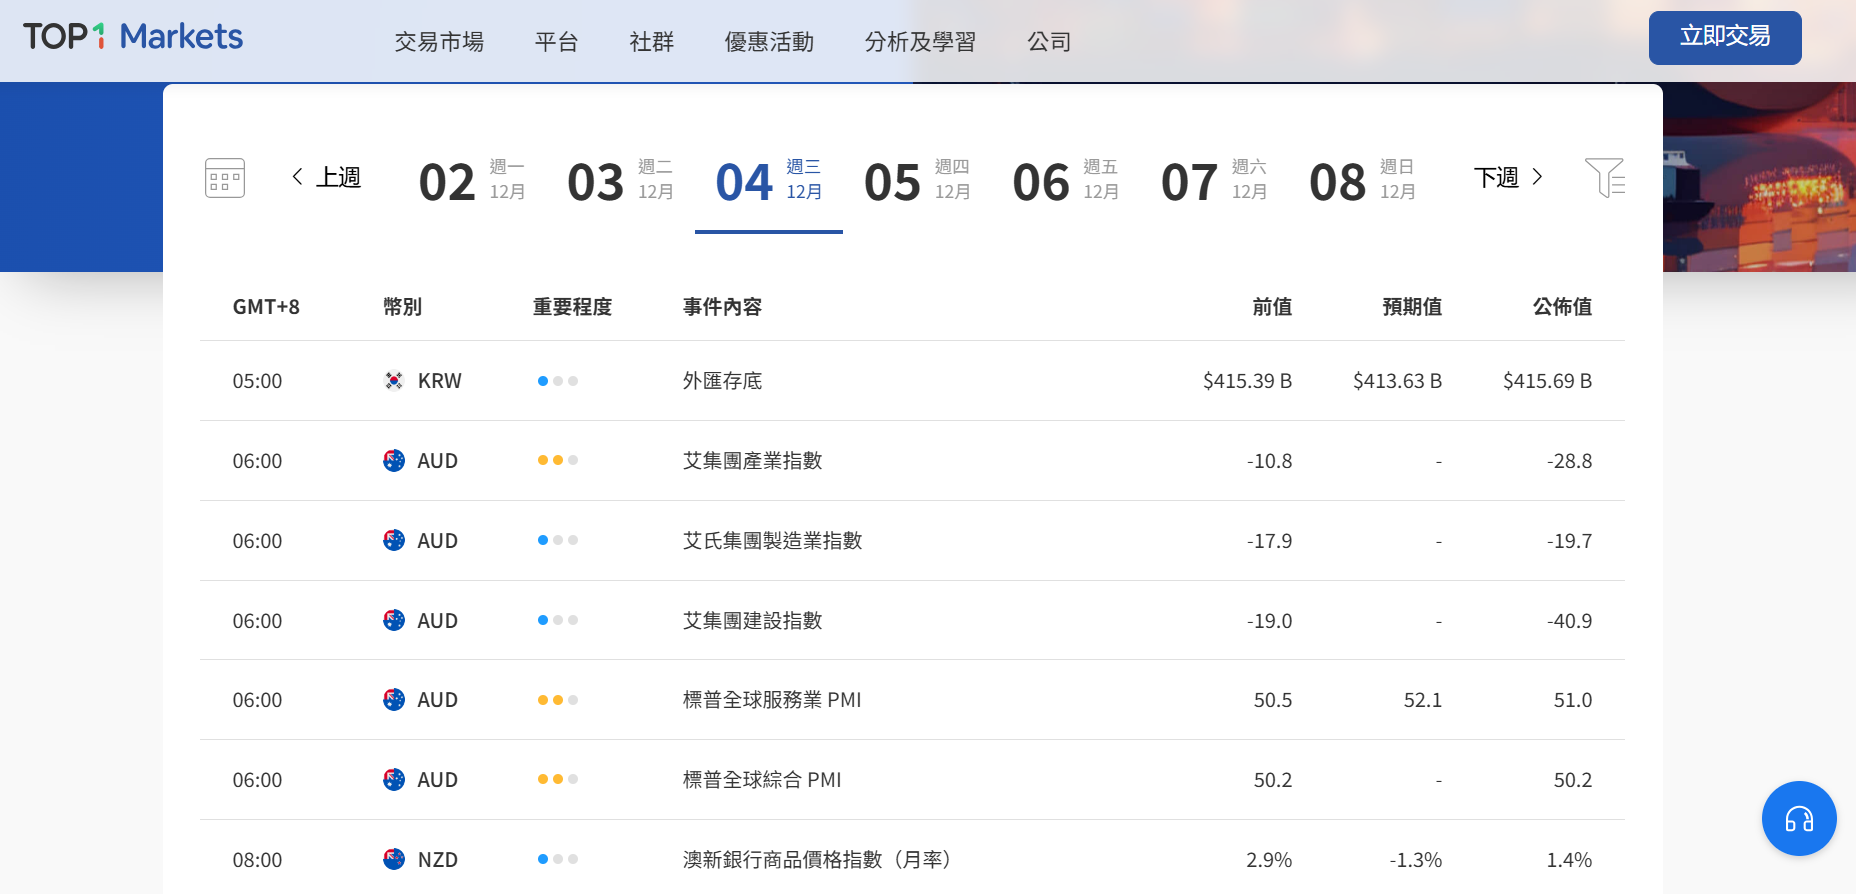Image resolution: width=1856 pixels, height=894 pixels.
Task: Click the 艾集團產業指數 event row
Action: tap(752, 461)
